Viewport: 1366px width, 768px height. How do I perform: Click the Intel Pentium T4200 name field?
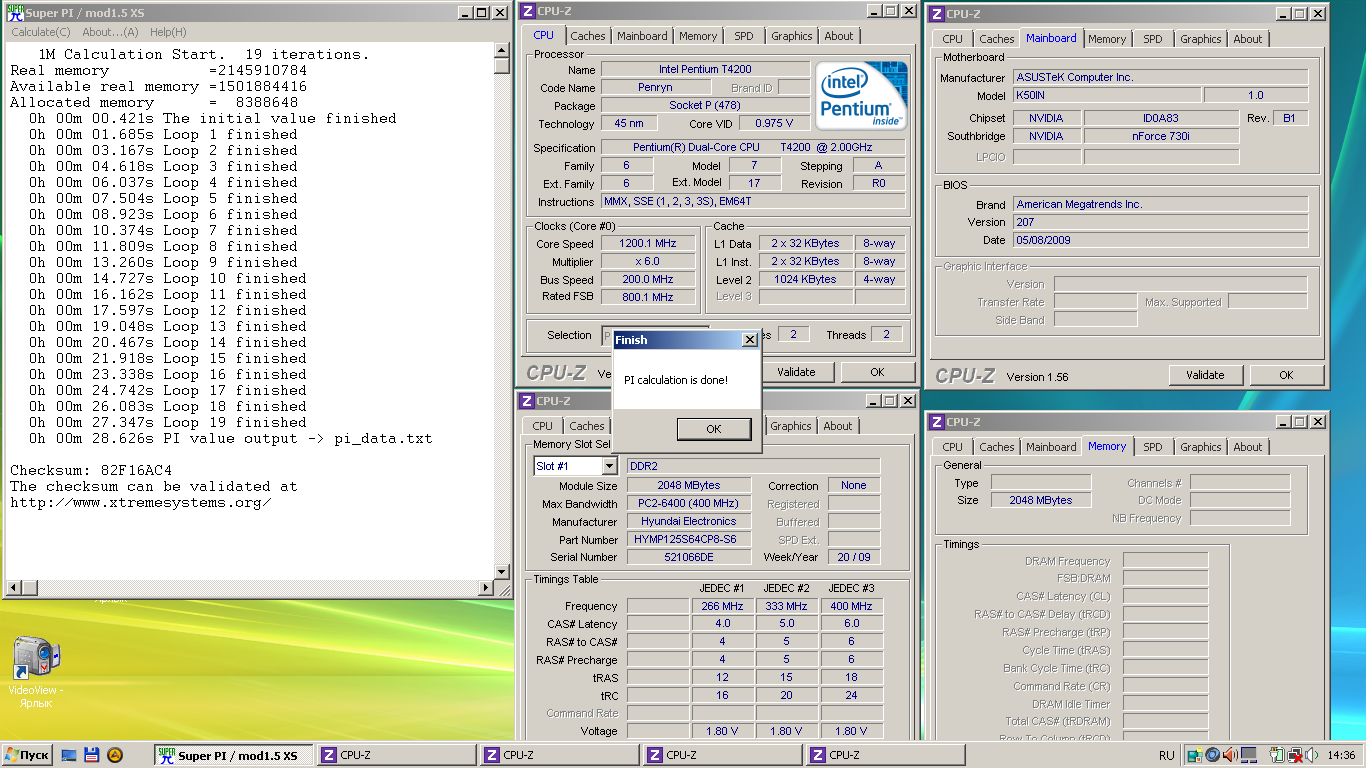pyautogui.click(x=705, y=70)
